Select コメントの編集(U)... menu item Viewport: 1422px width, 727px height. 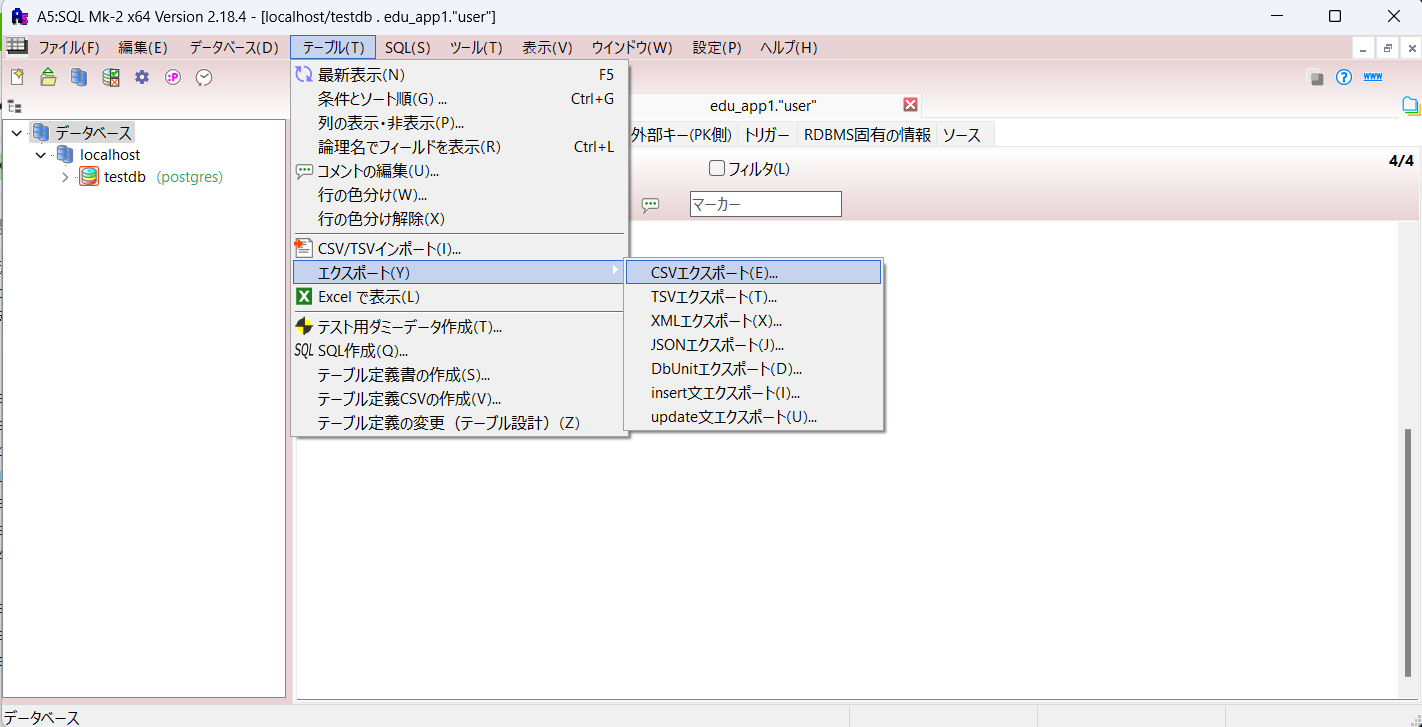[x=459, y=170]
